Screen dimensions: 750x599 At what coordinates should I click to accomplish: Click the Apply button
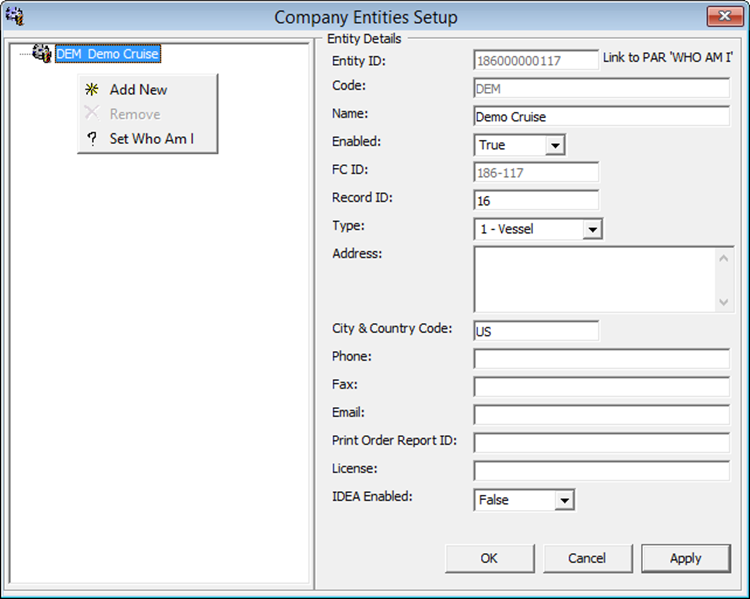point(686,558)
